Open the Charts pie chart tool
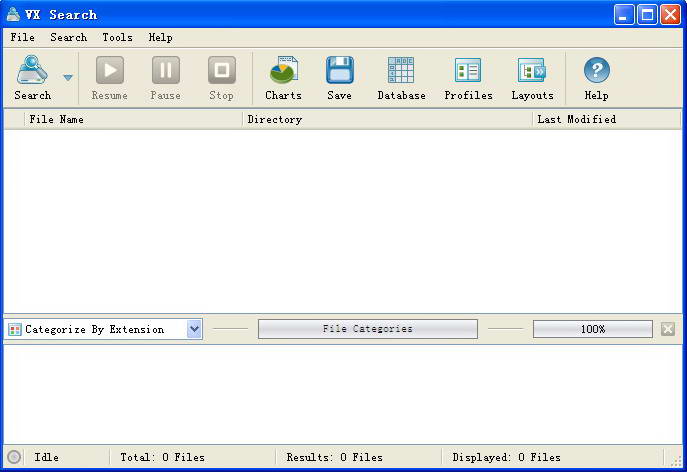The image size is (687, 472). coord(283,78)
